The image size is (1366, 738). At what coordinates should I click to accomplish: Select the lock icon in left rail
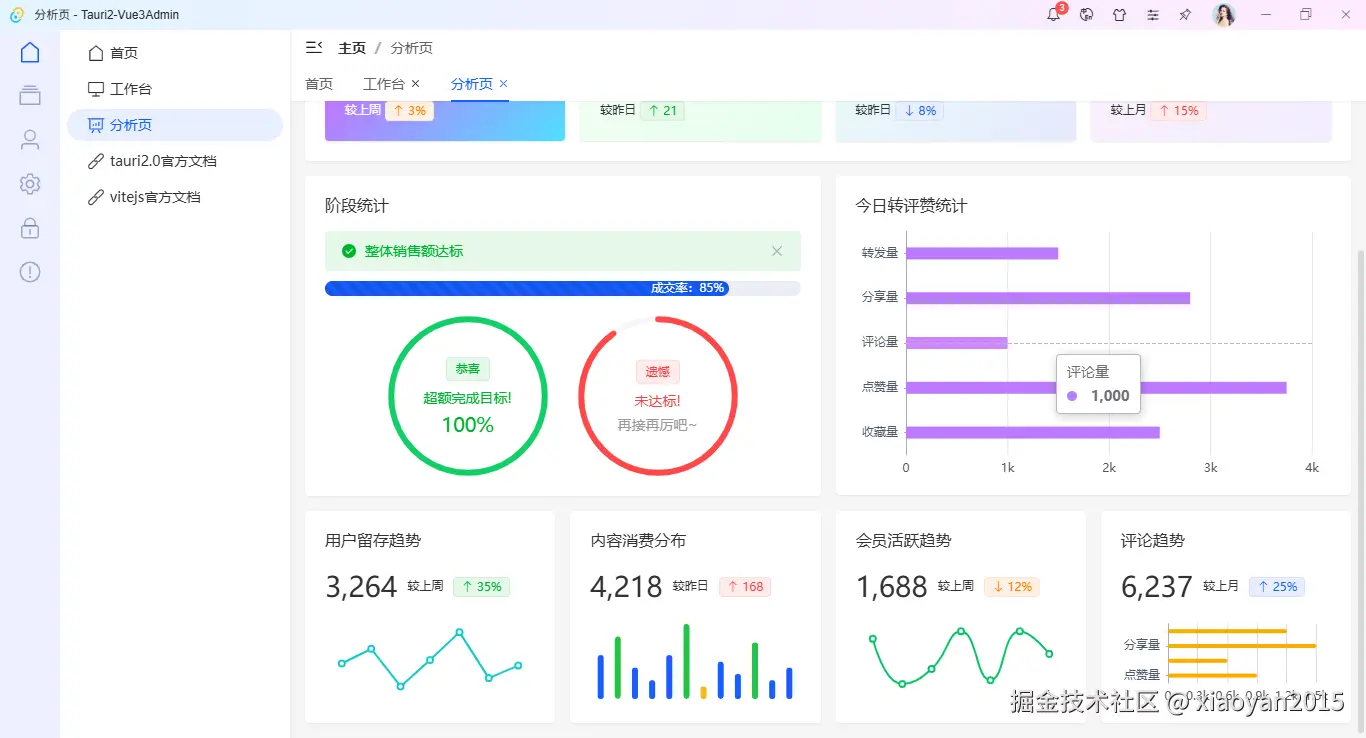pyautogui.click(x=30, y=228)
